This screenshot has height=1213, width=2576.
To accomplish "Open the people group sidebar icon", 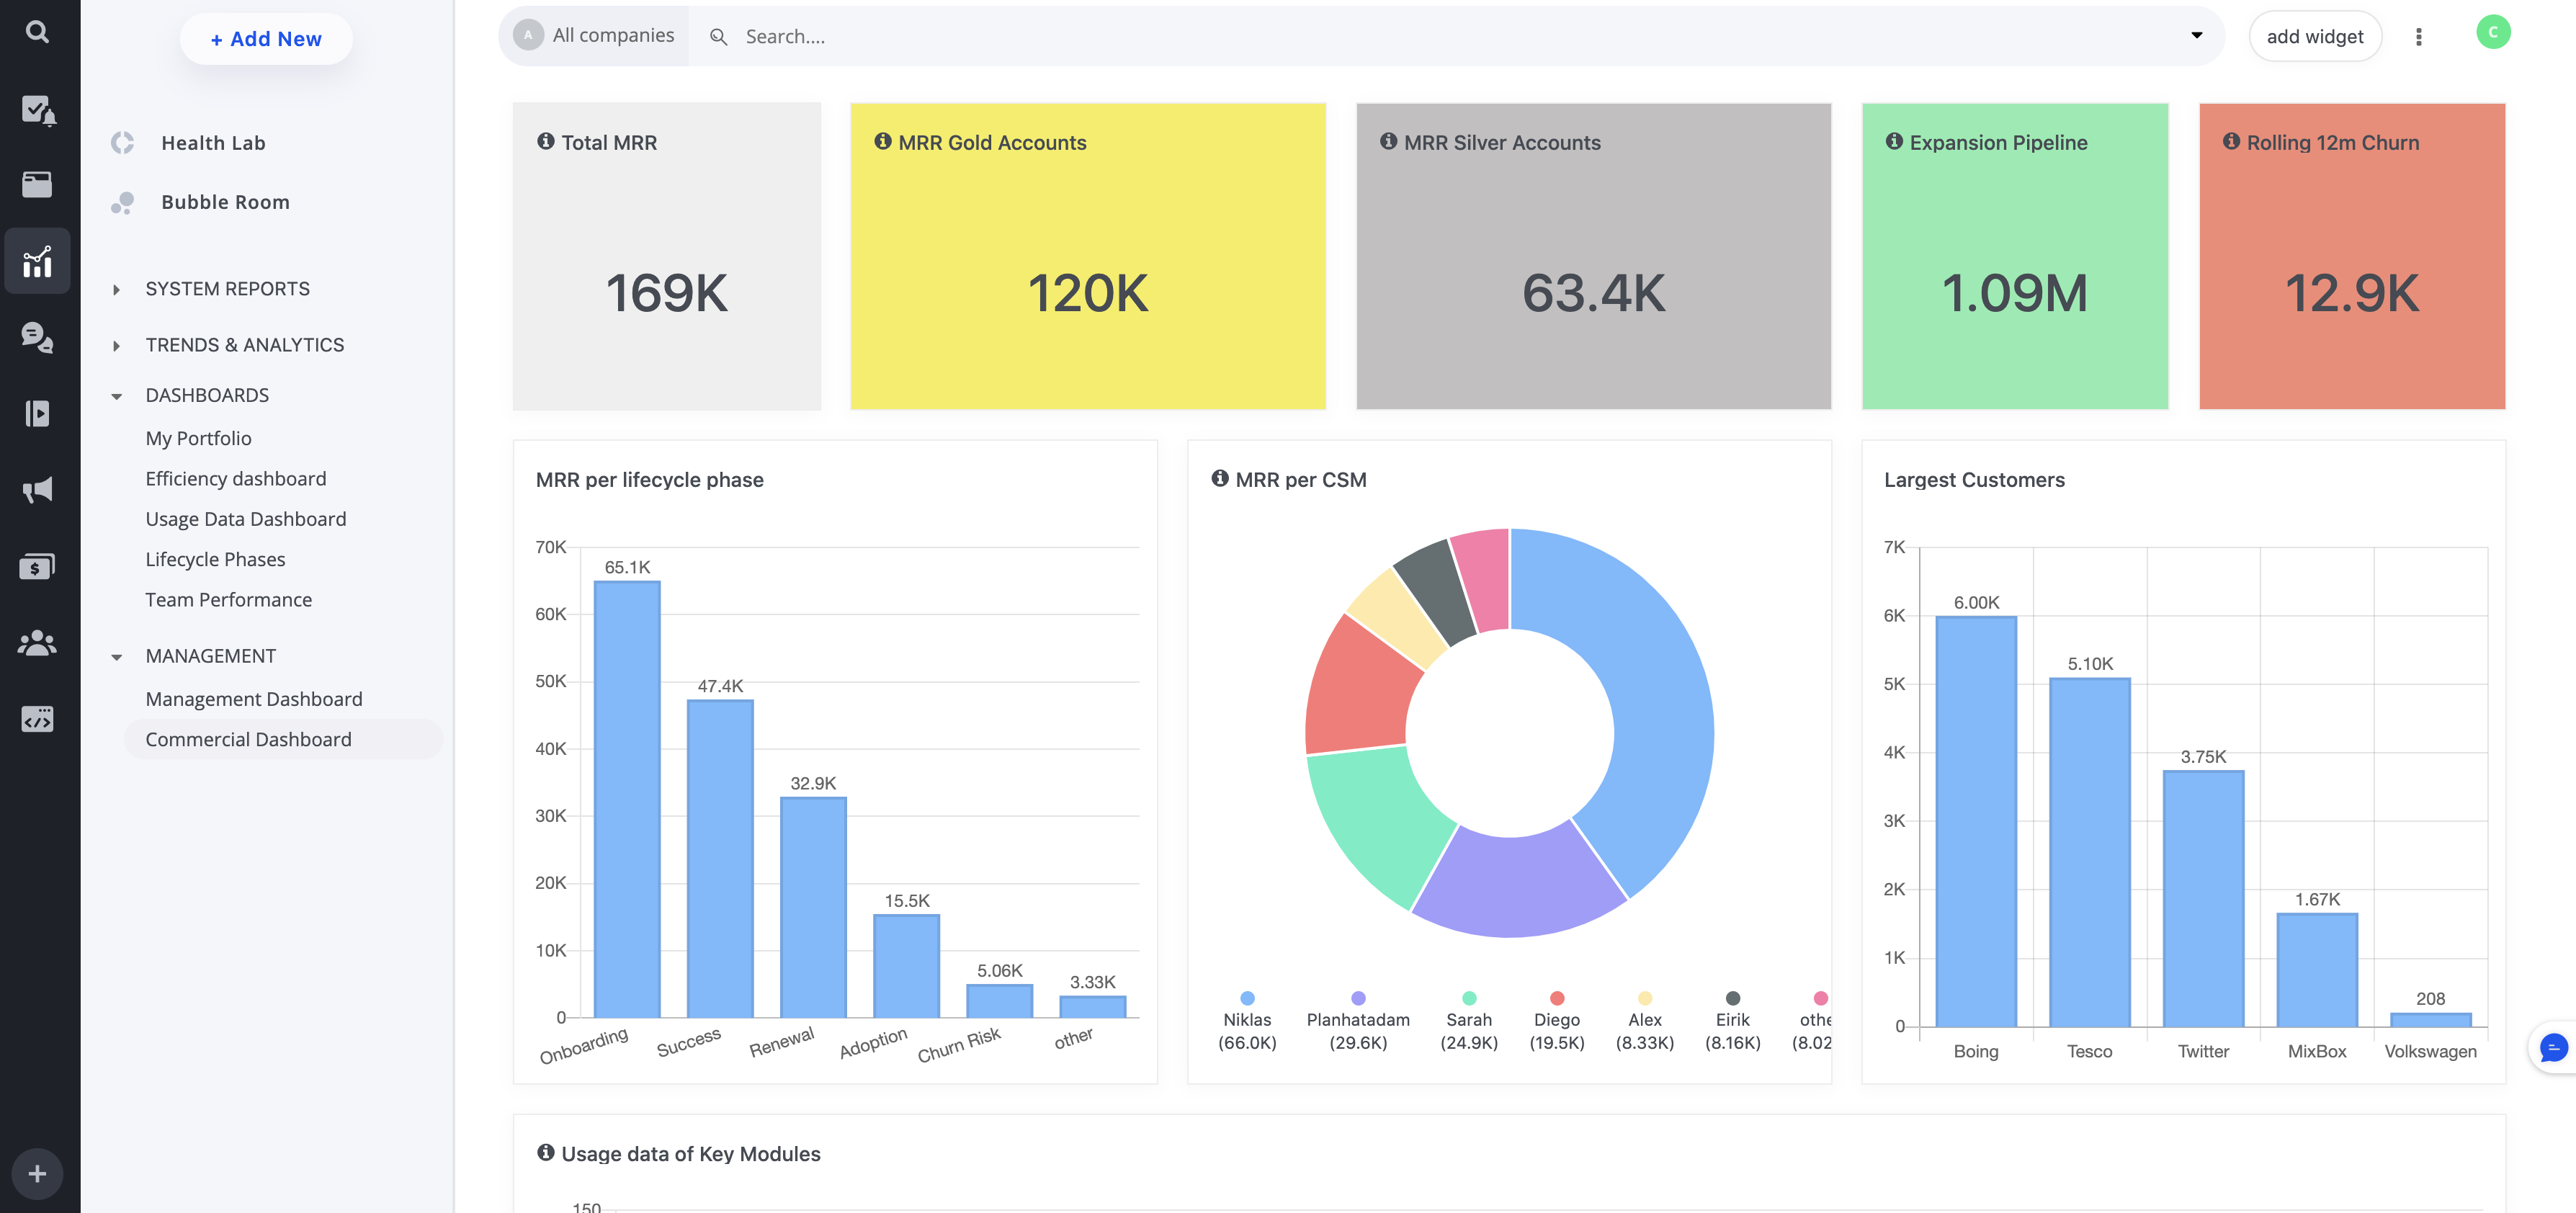I will pos(37,643).
